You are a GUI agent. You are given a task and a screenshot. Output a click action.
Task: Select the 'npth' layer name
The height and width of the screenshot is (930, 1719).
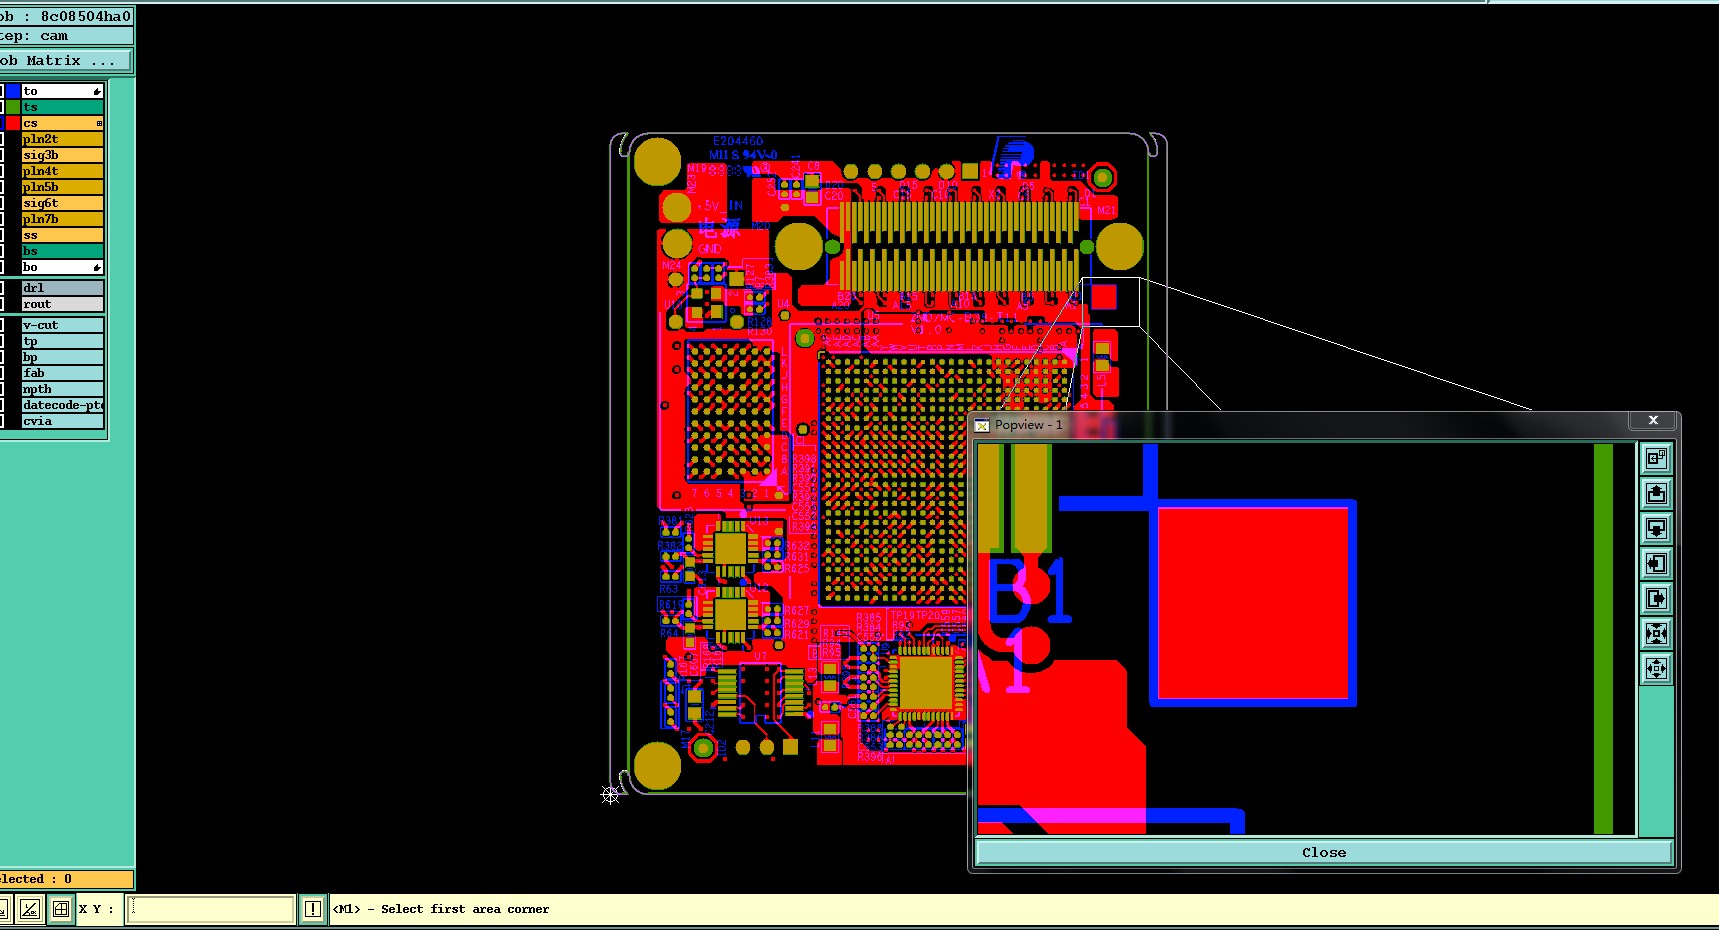click(x=62, y=389)
